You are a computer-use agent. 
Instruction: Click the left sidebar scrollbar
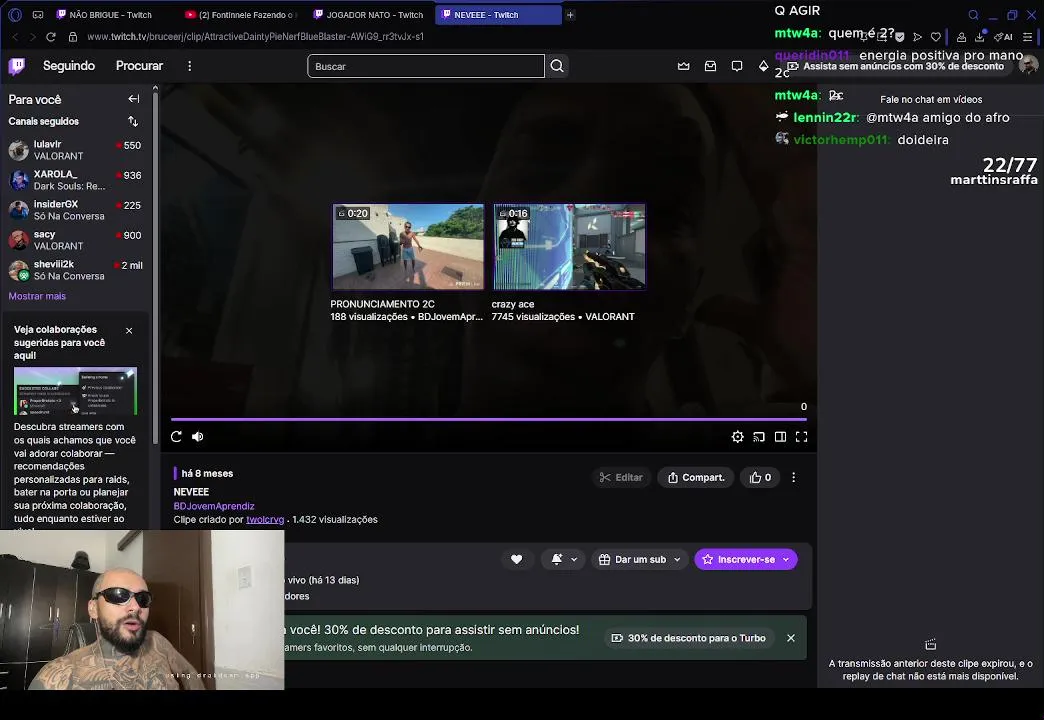coord(155,266)
